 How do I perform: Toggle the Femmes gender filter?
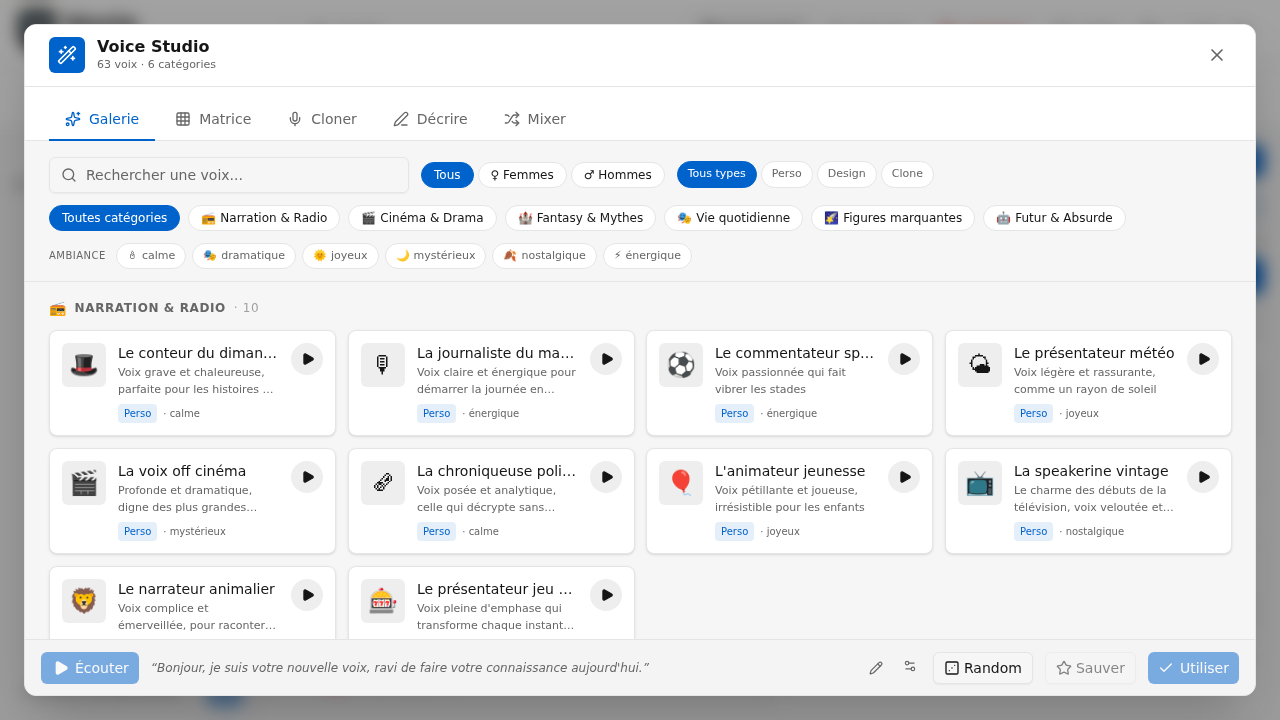click(522, 175)
